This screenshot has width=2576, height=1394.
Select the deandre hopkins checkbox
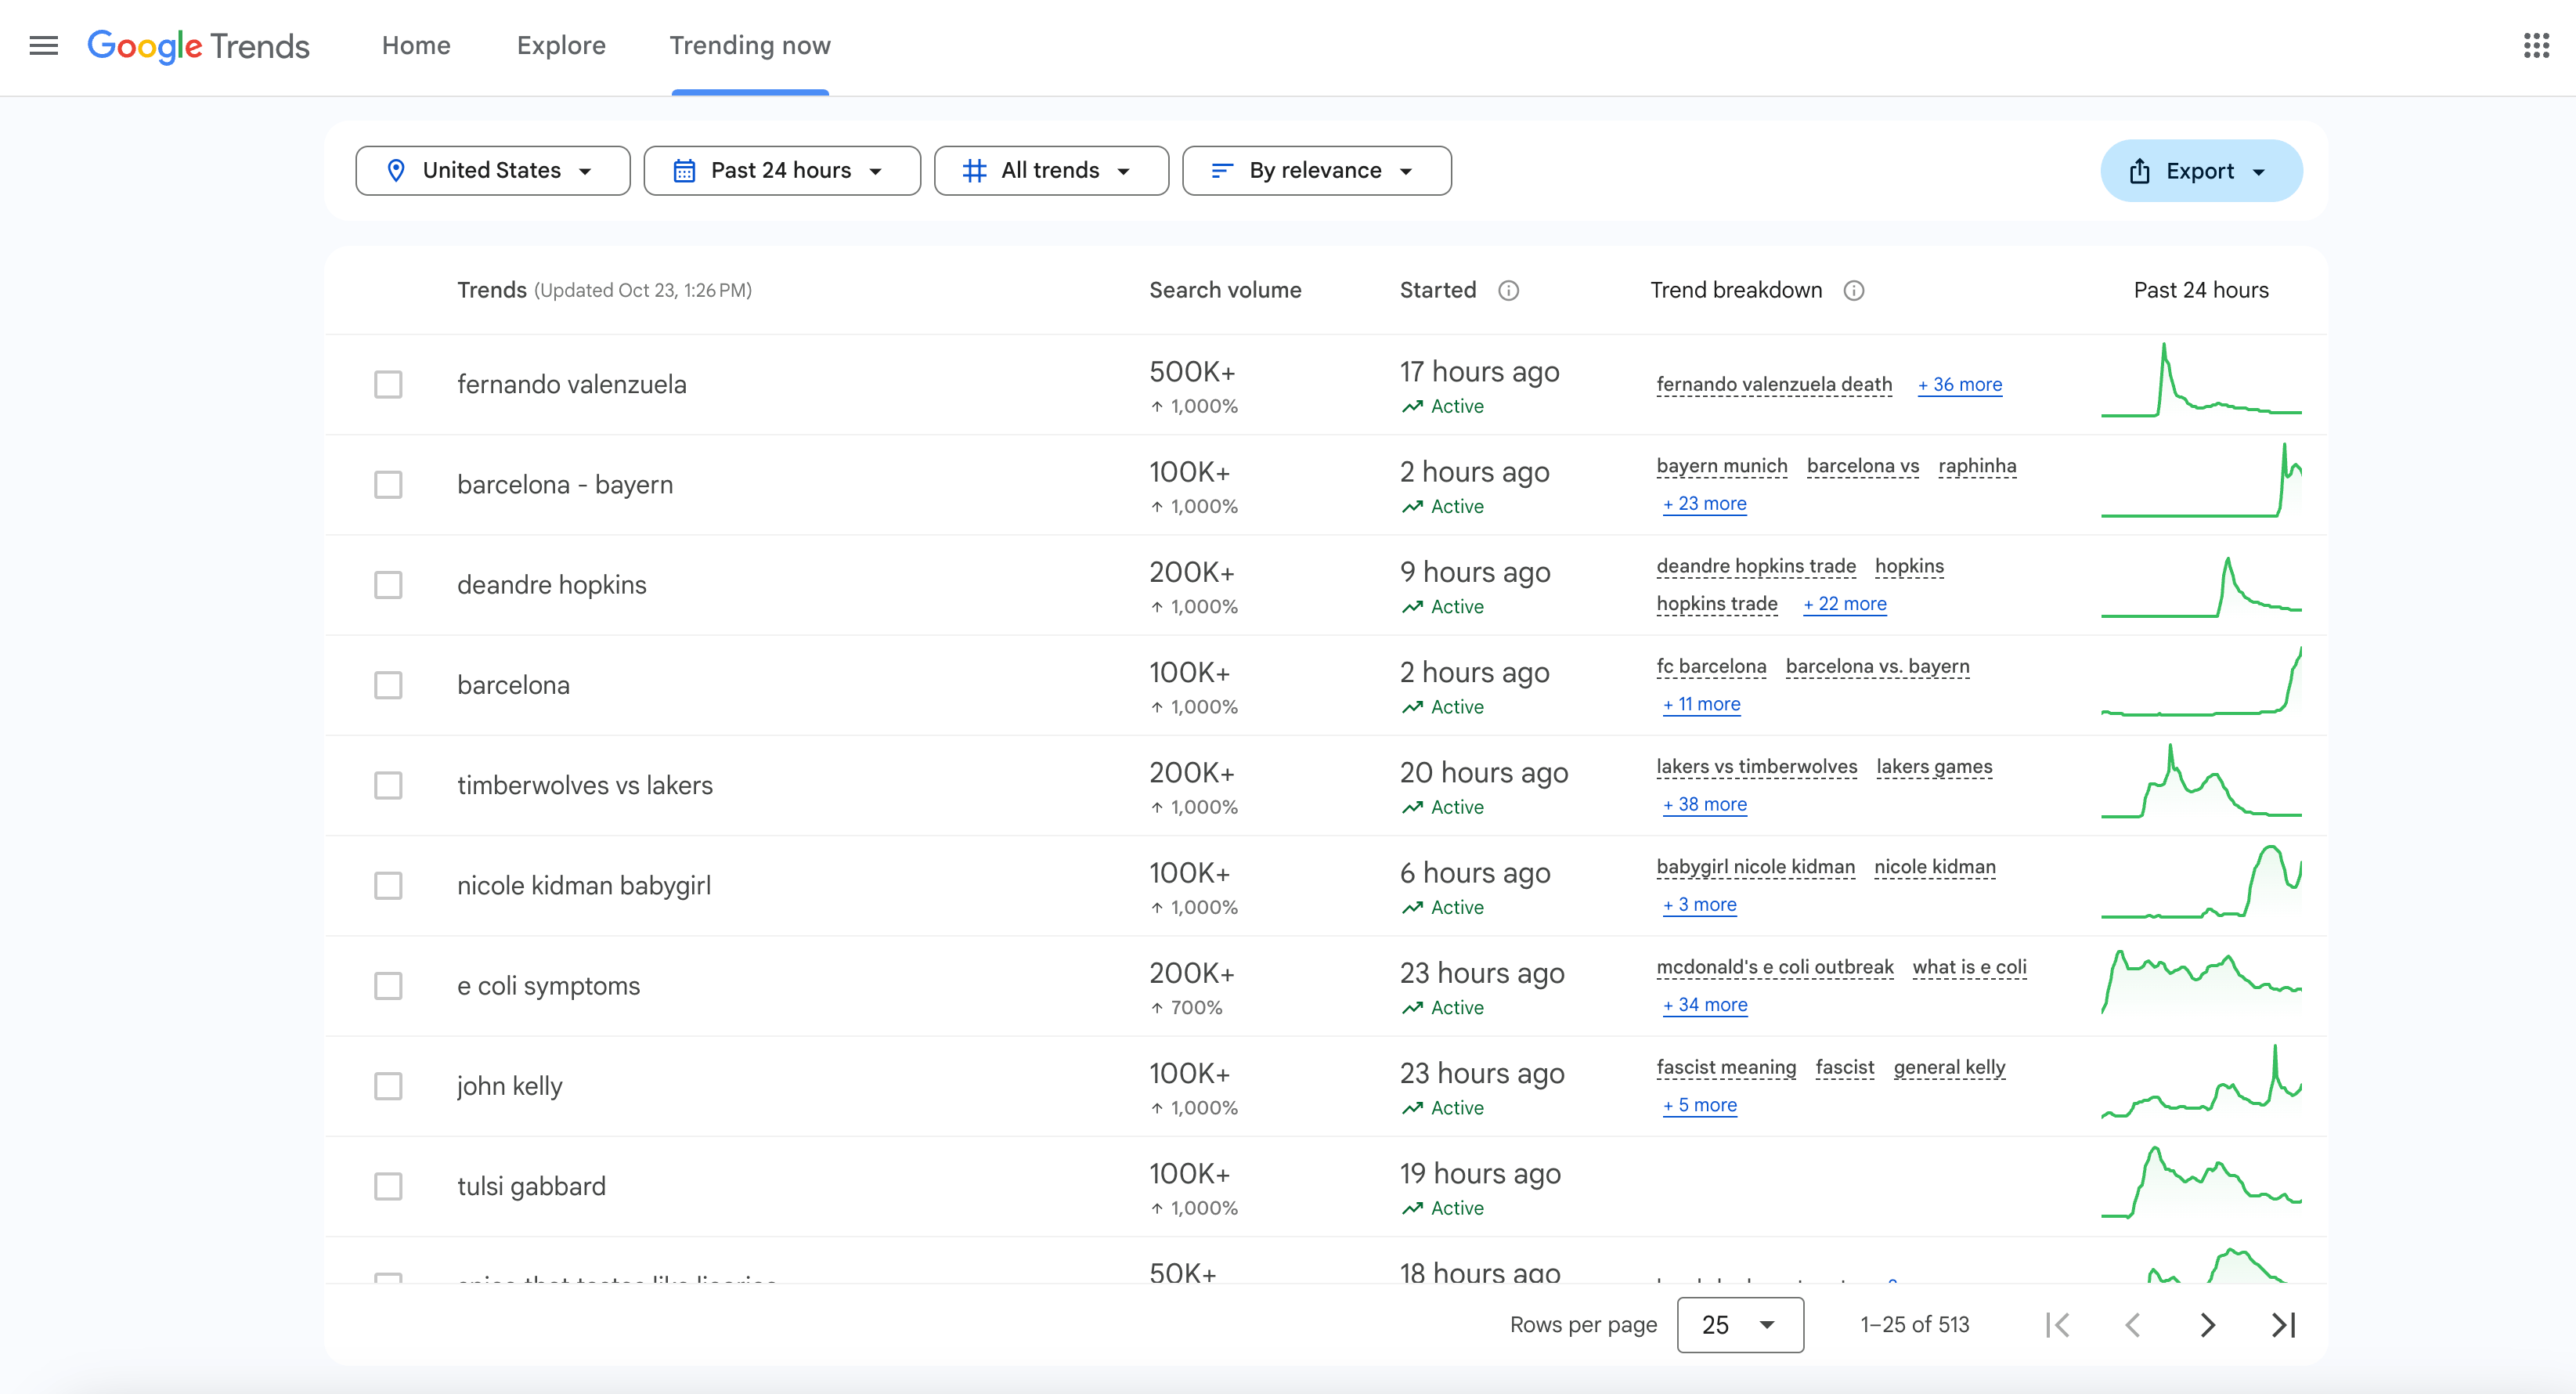(x=388, y=585)
